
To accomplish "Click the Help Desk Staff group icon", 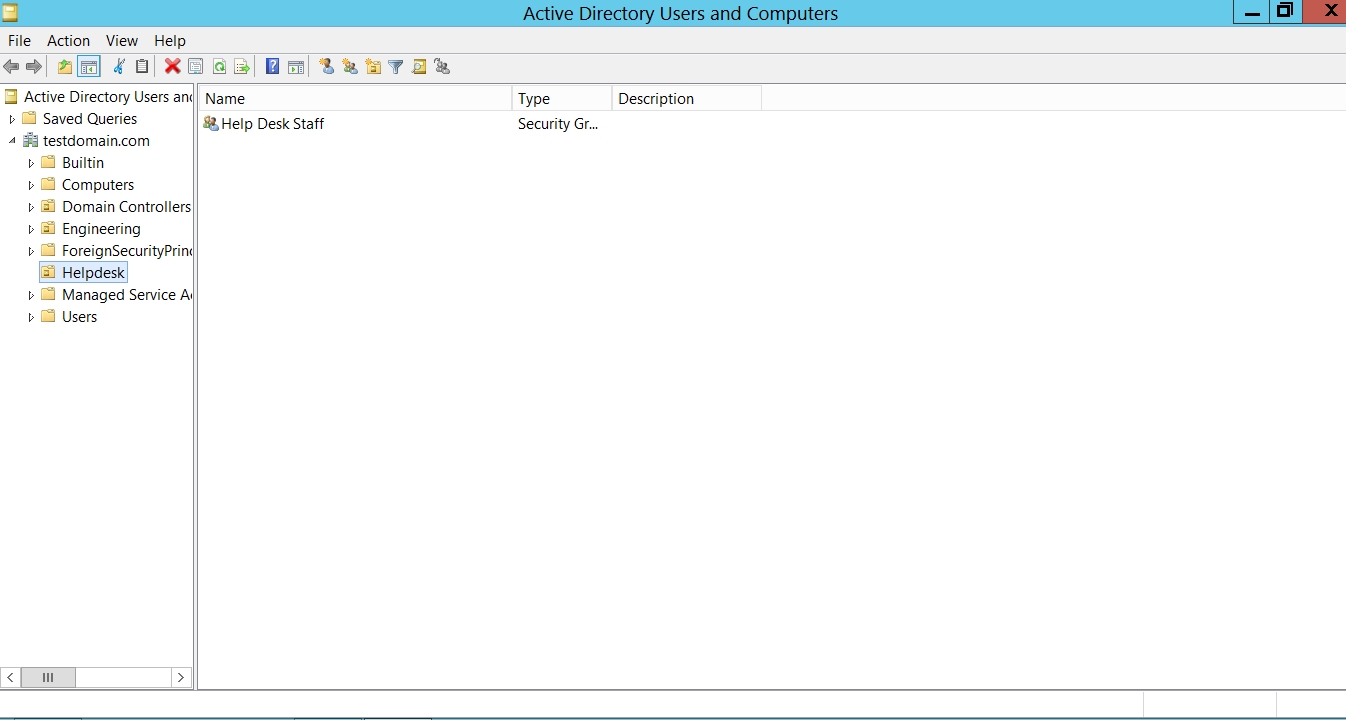I will coord(210,123).
